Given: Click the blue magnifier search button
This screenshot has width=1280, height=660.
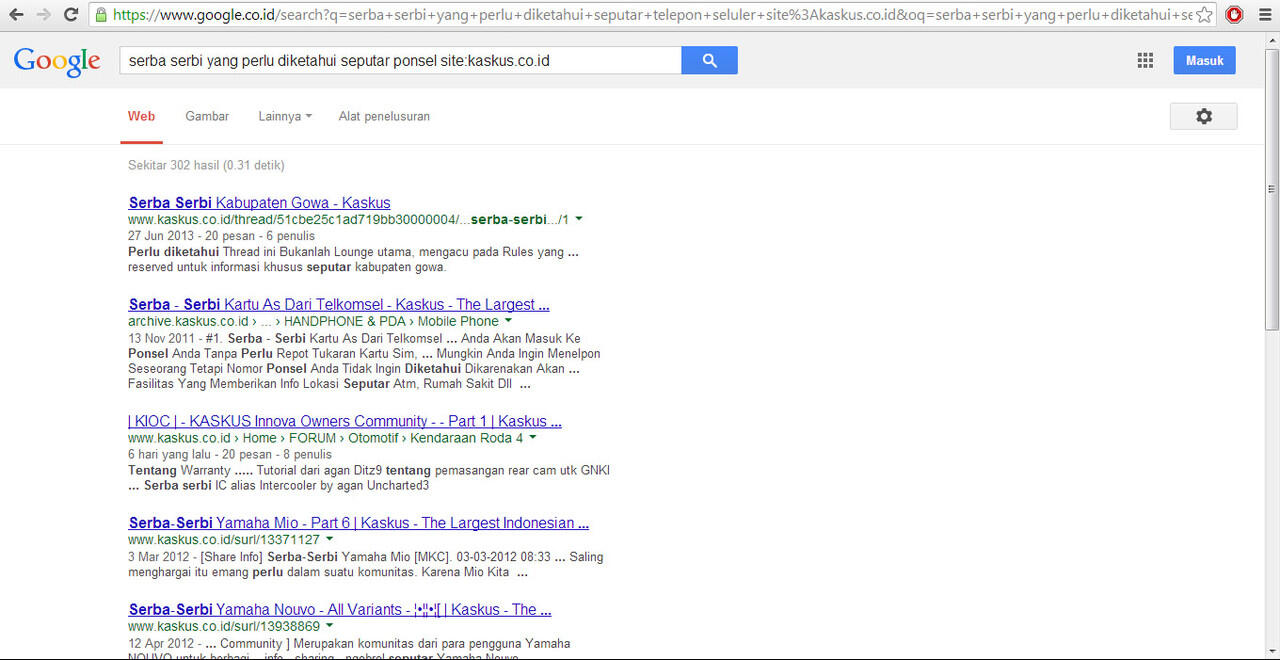Looking at the screenshot, I should pyautogui.click(x=710, y=60).
